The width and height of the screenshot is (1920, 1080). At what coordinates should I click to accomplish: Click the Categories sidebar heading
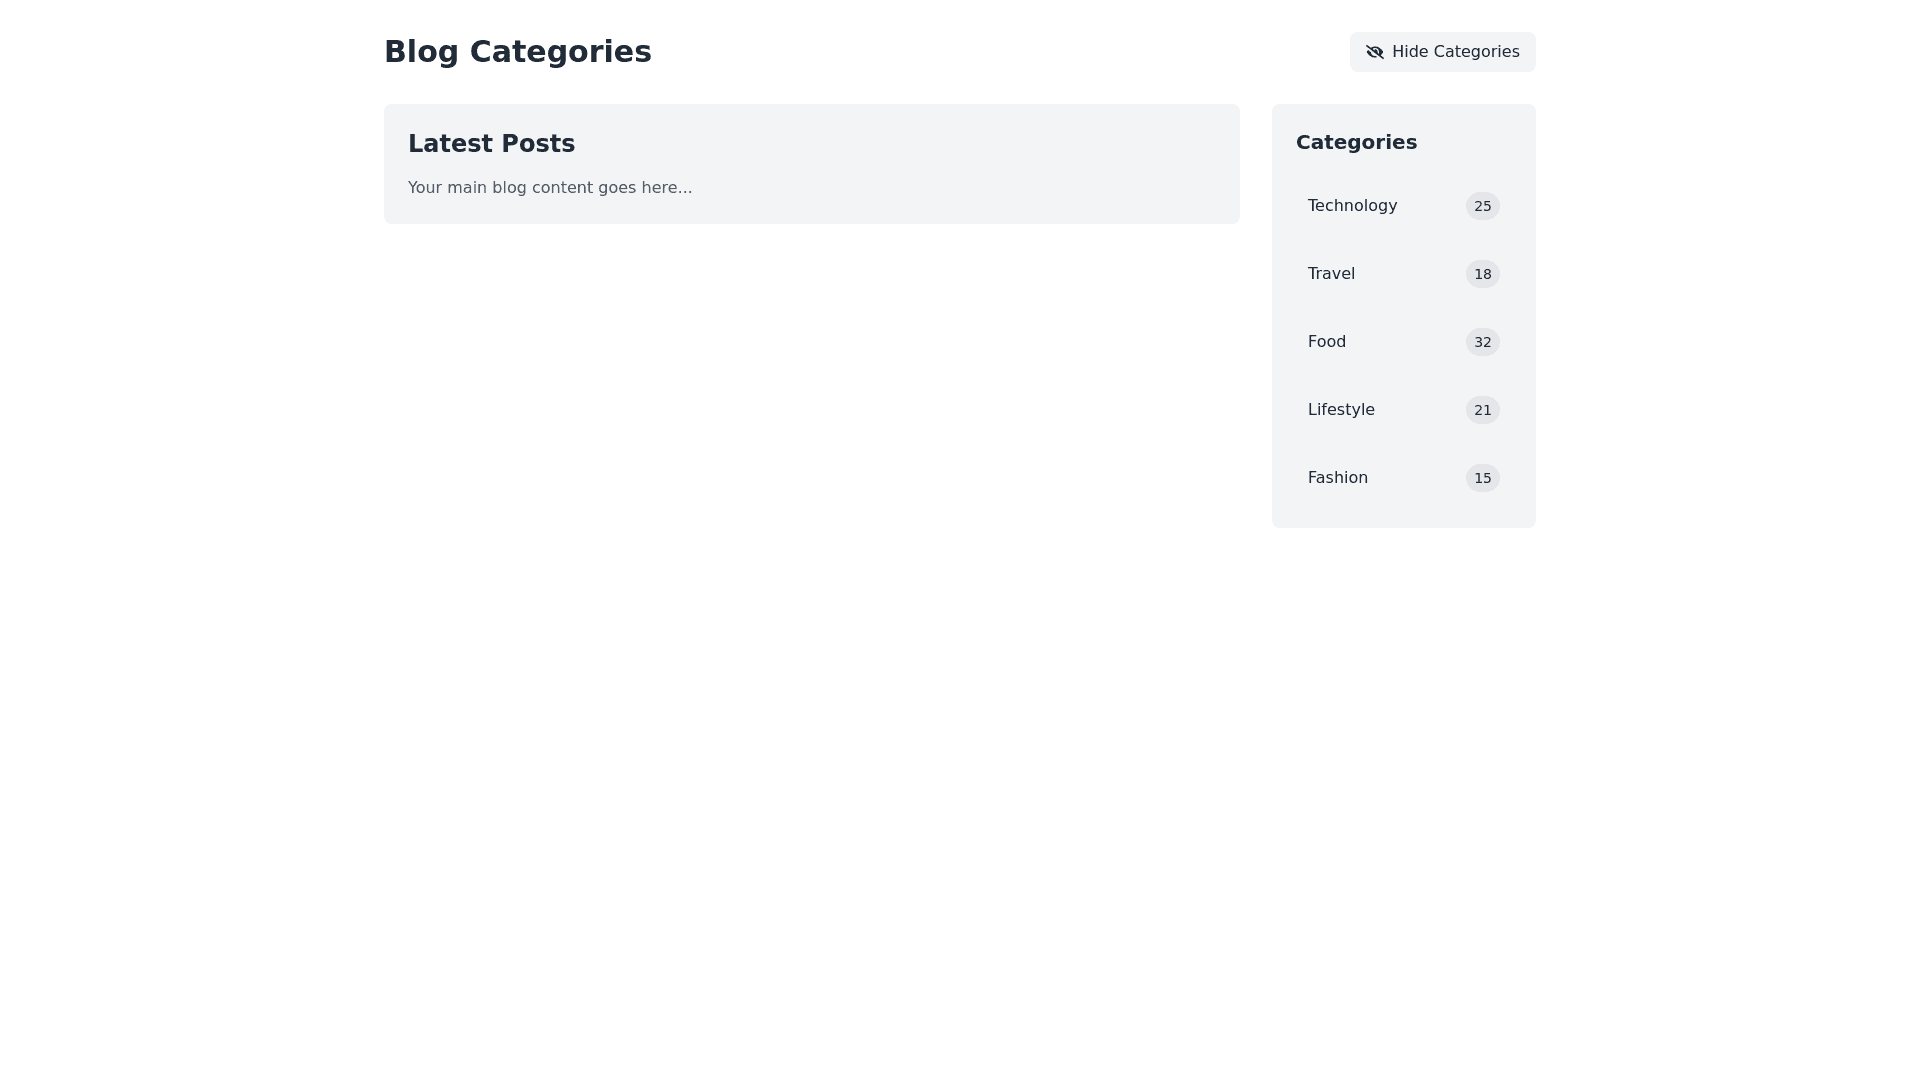pyautogui.click(x=1356, y=142)
